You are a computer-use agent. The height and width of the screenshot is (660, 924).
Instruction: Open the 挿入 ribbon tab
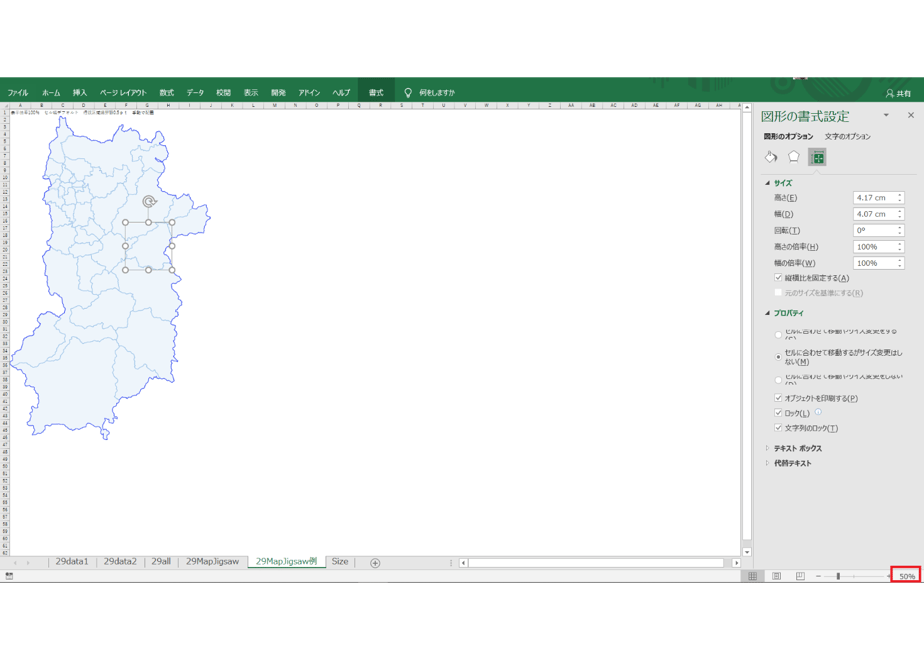80,93
